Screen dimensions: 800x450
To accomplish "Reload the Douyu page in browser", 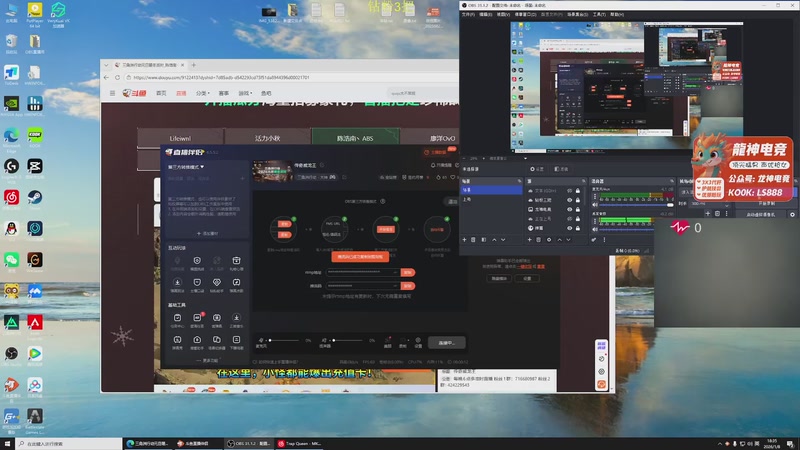I will click(x=117, y=78).
